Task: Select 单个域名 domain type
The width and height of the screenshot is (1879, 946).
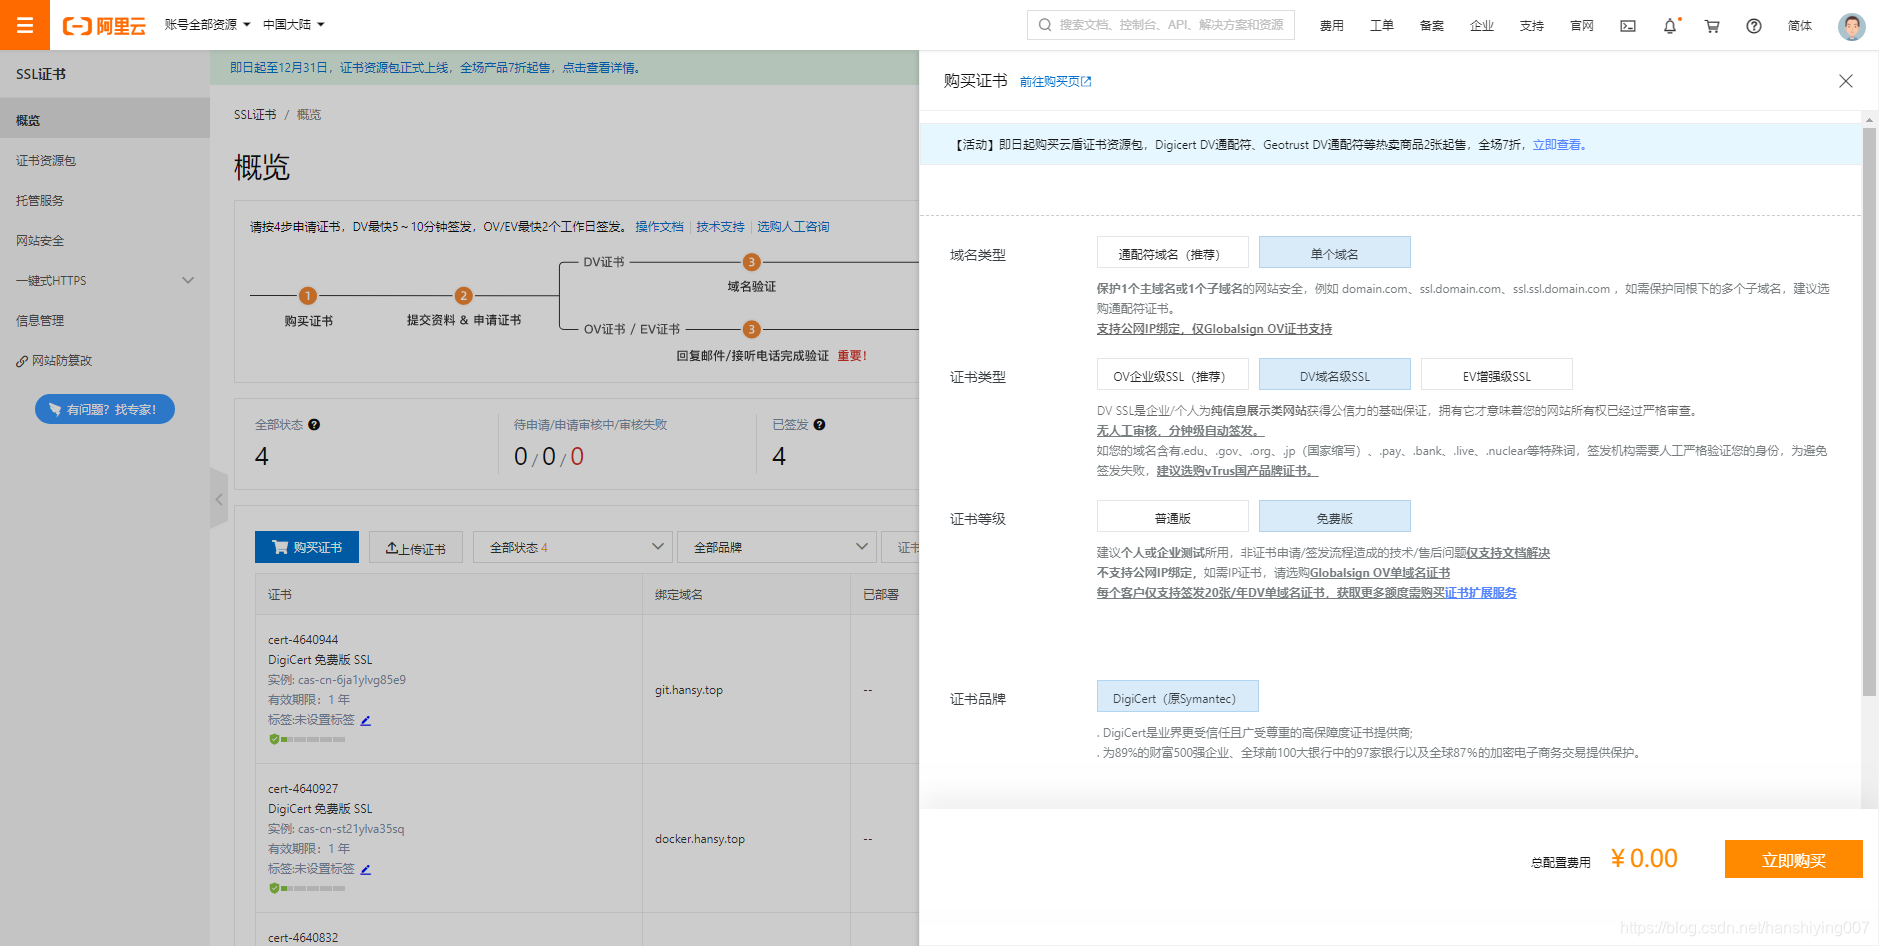Action: (x=1334, y=253)
